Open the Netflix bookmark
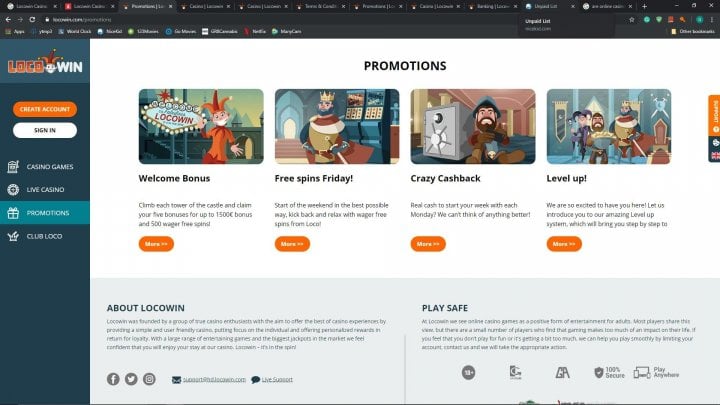This screenshot has width=720, height=405. (255, 32)
